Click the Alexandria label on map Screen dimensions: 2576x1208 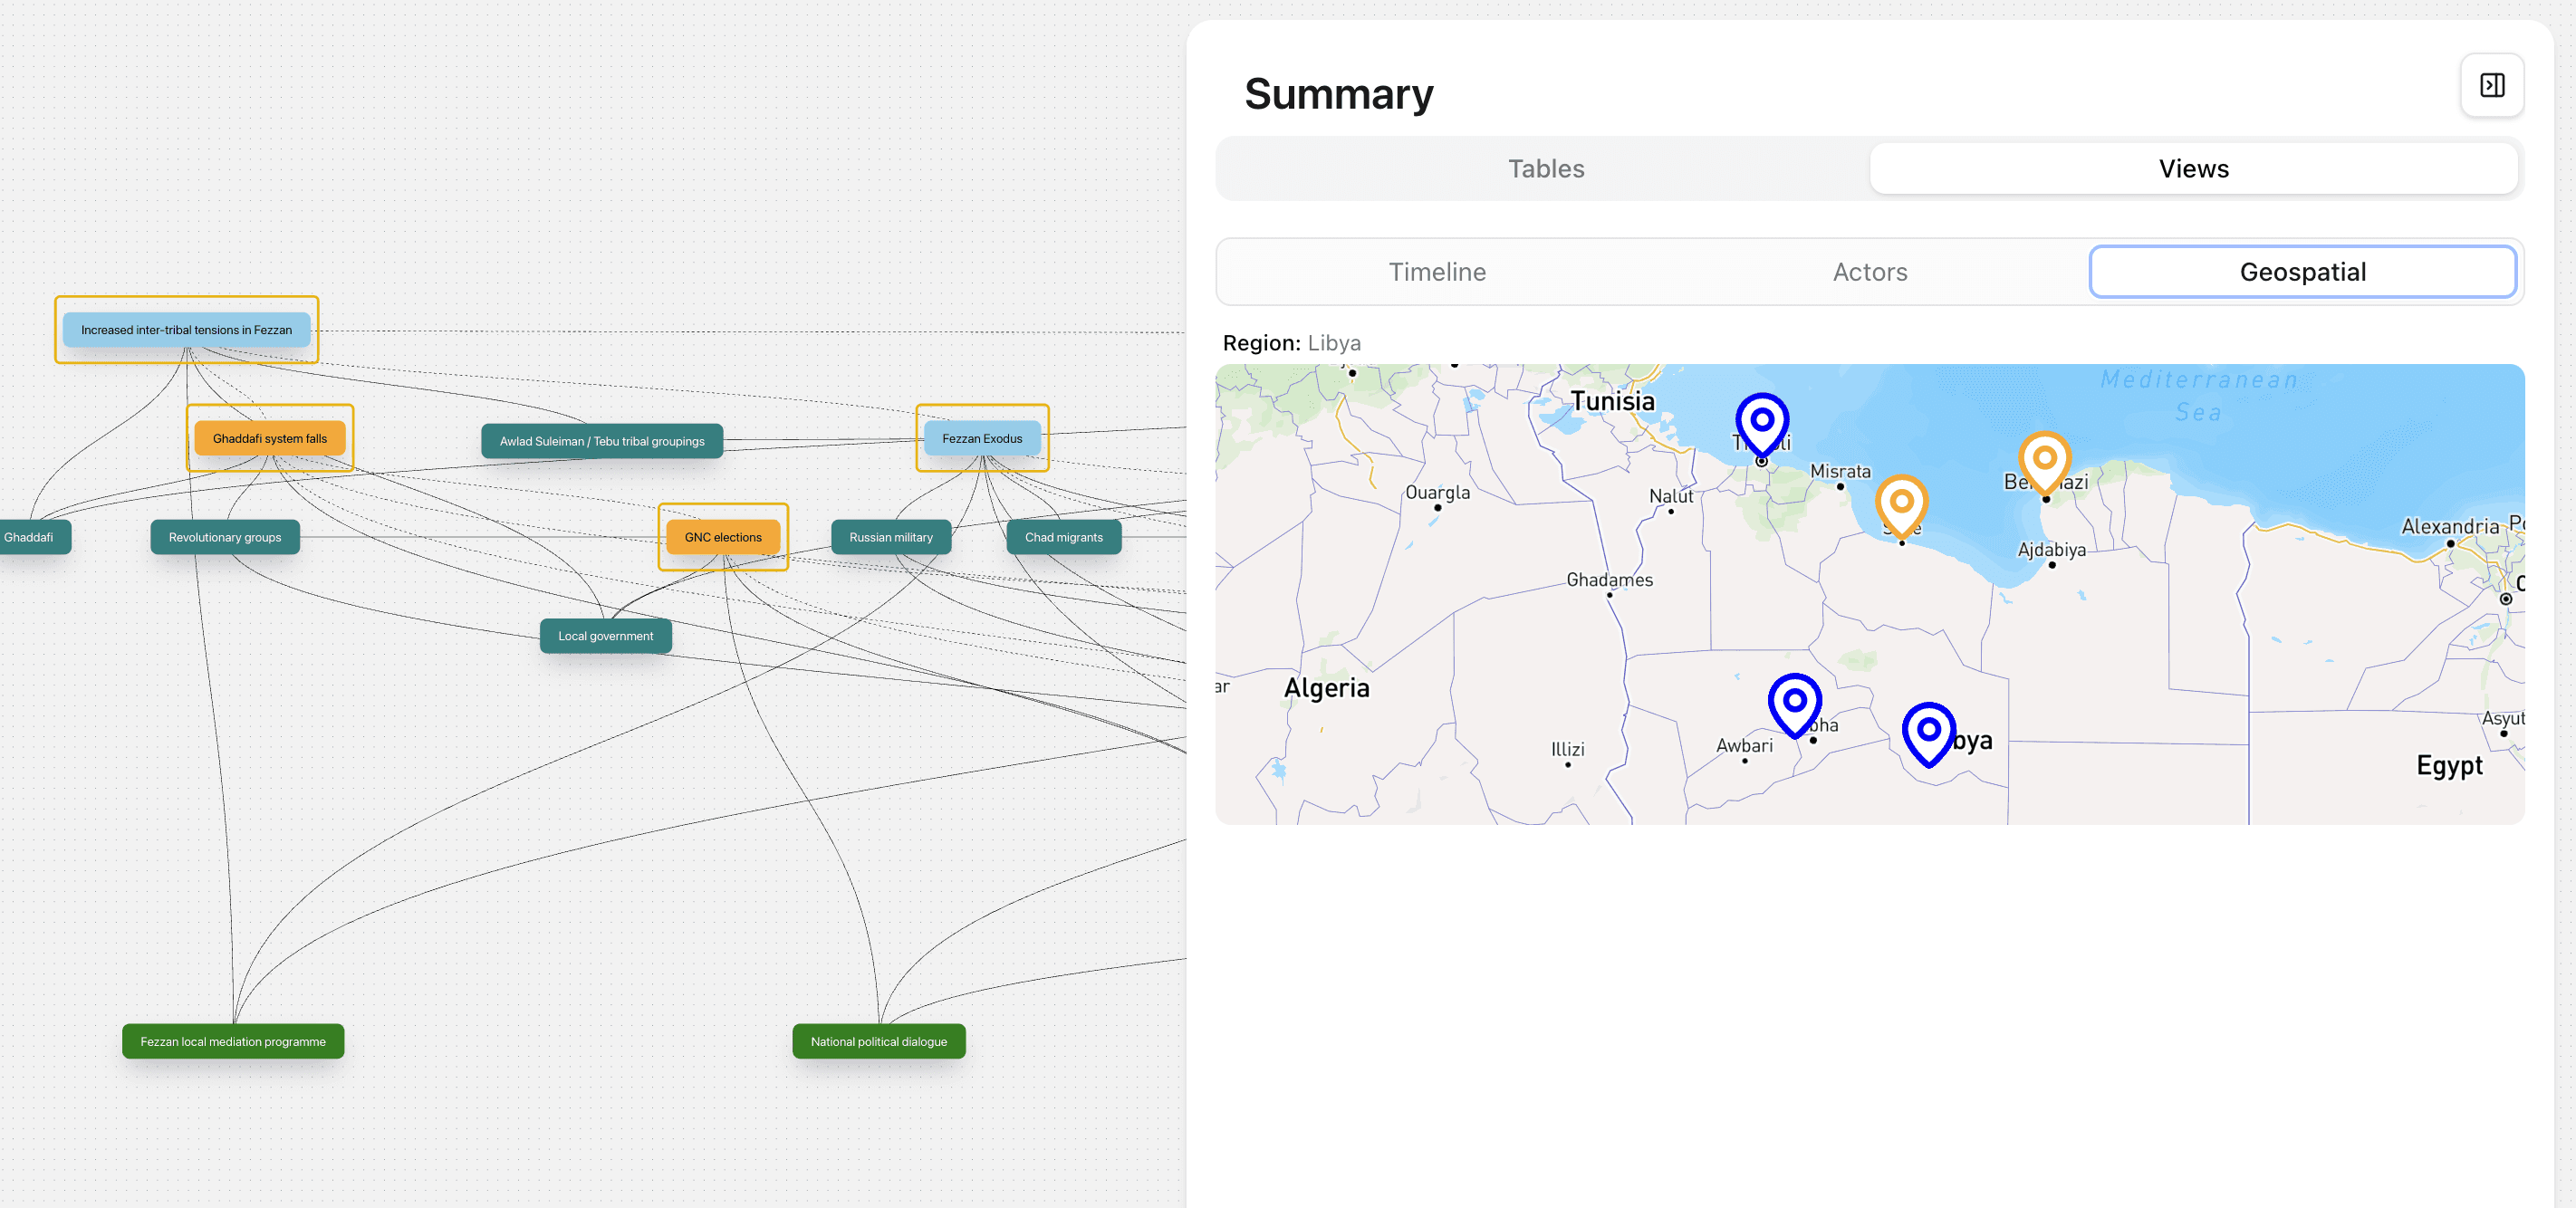click(2449, 527)
